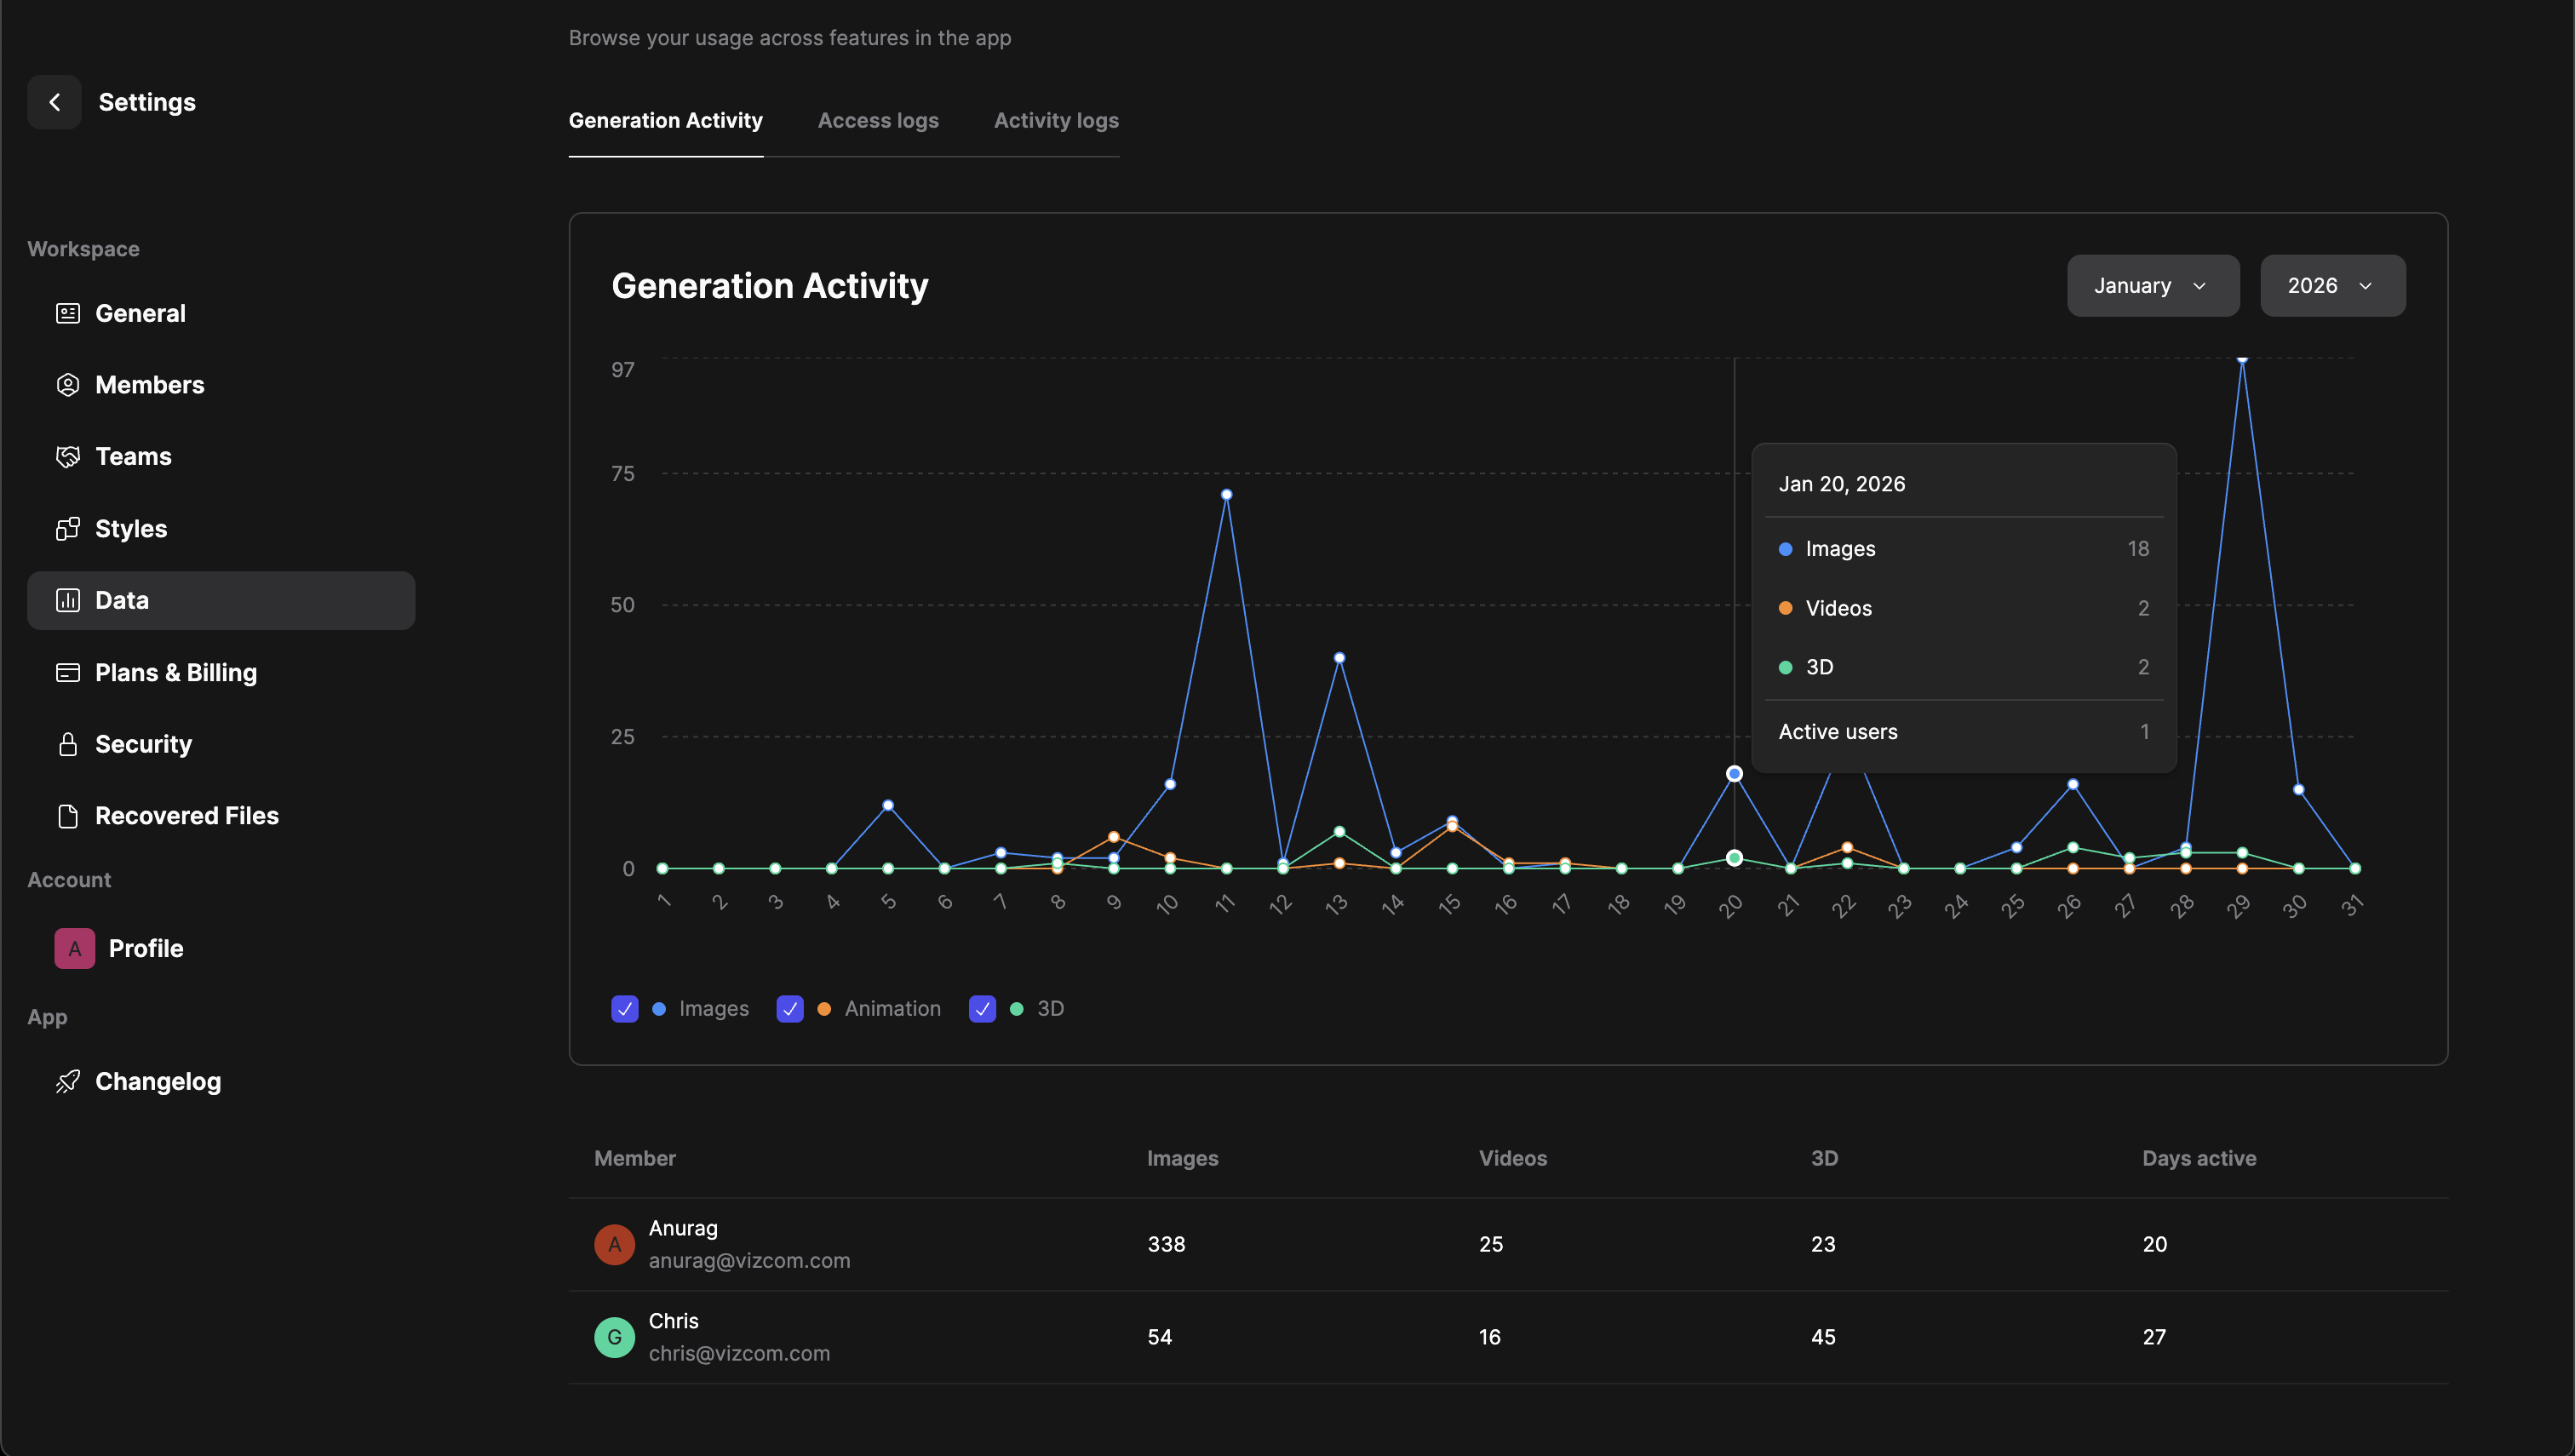The image size is (2575, 1456).
Task: Uncheck the Images series checkbox
Action: (x=624, y=1009)
